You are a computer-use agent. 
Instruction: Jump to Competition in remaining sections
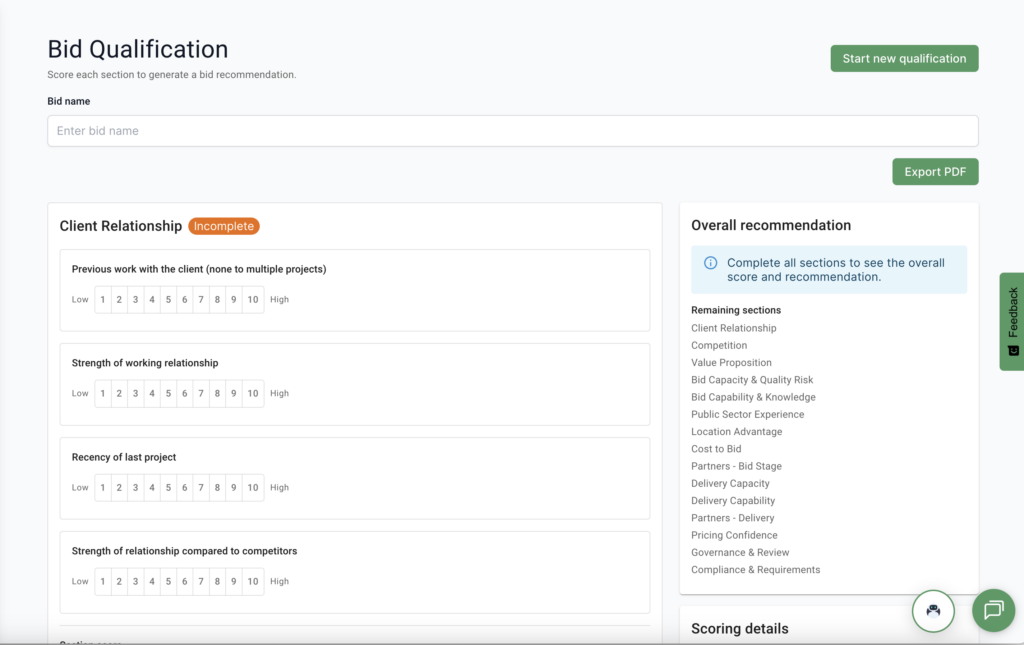tap(719, 345)
